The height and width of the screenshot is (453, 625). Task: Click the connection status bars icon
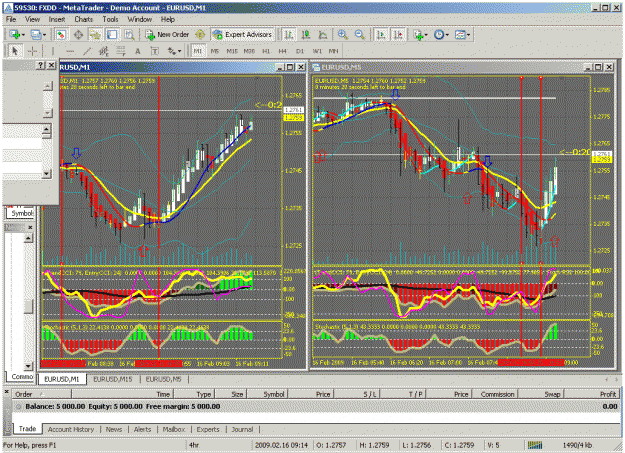tap(535, 445)
